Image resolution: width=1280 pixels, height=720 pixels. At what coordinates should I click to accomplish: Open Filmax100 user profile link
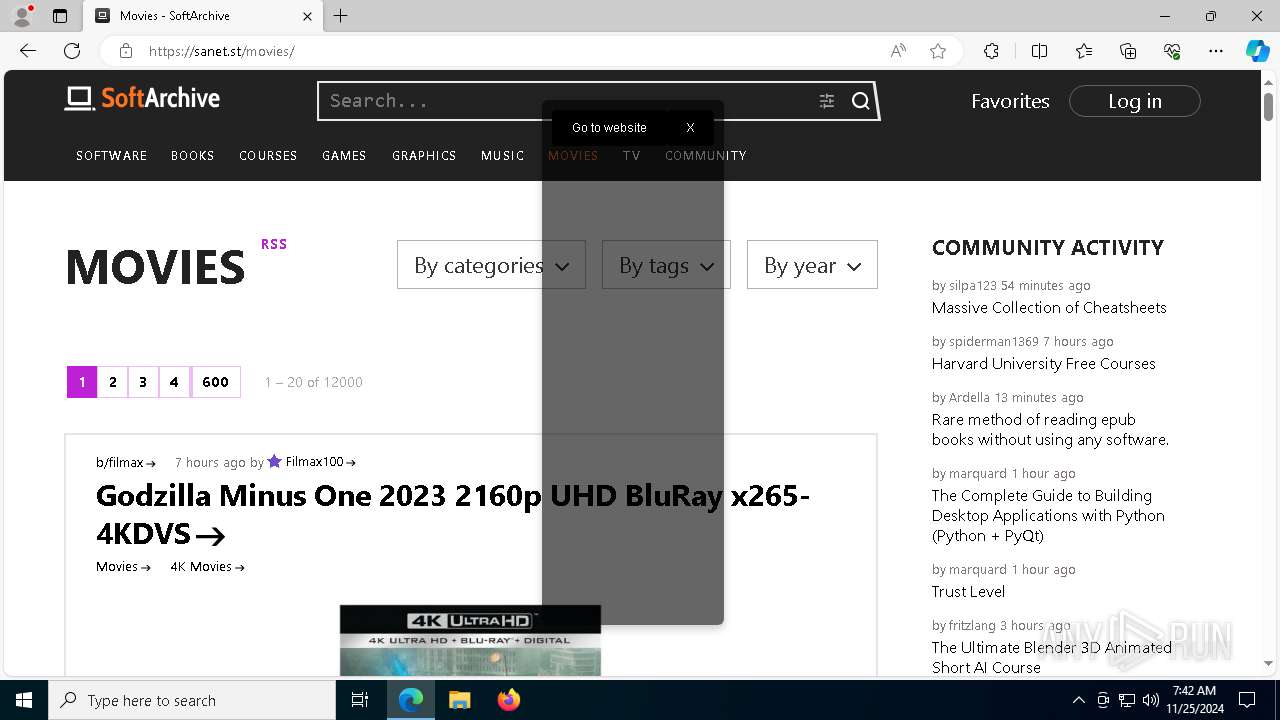coord(320,462)
